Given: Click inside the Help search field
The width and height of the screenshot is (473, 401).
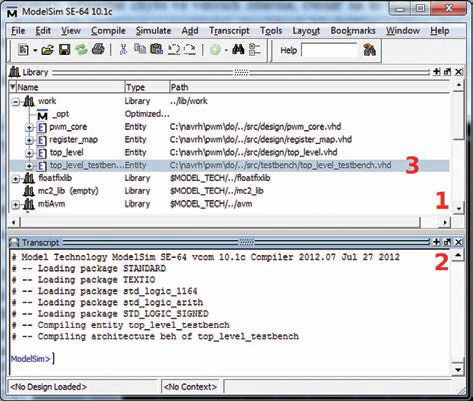Looking at the screenshot, I should click(x=329, y=50).
